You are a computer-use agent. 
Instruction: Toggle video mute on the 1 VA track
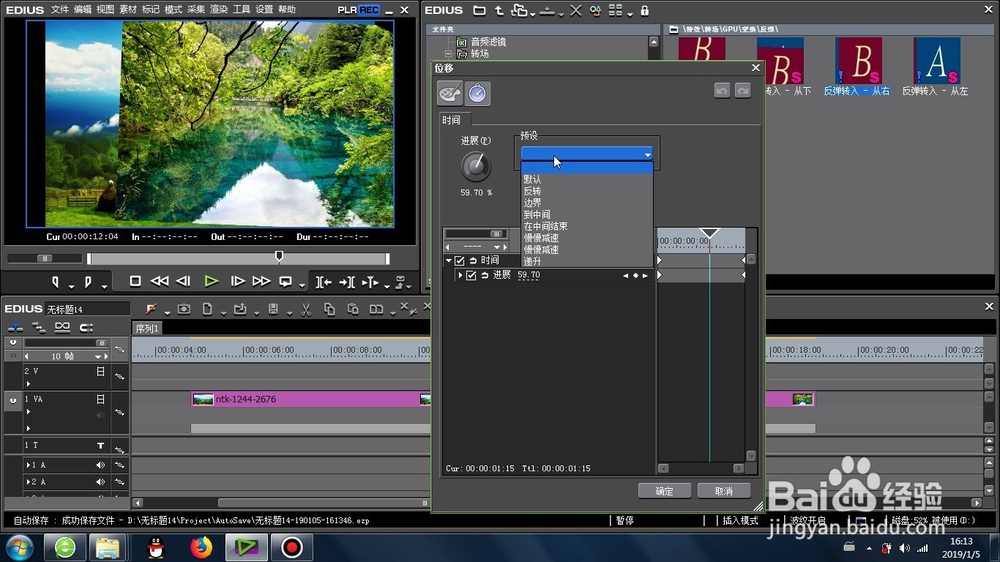click(100, 399)
